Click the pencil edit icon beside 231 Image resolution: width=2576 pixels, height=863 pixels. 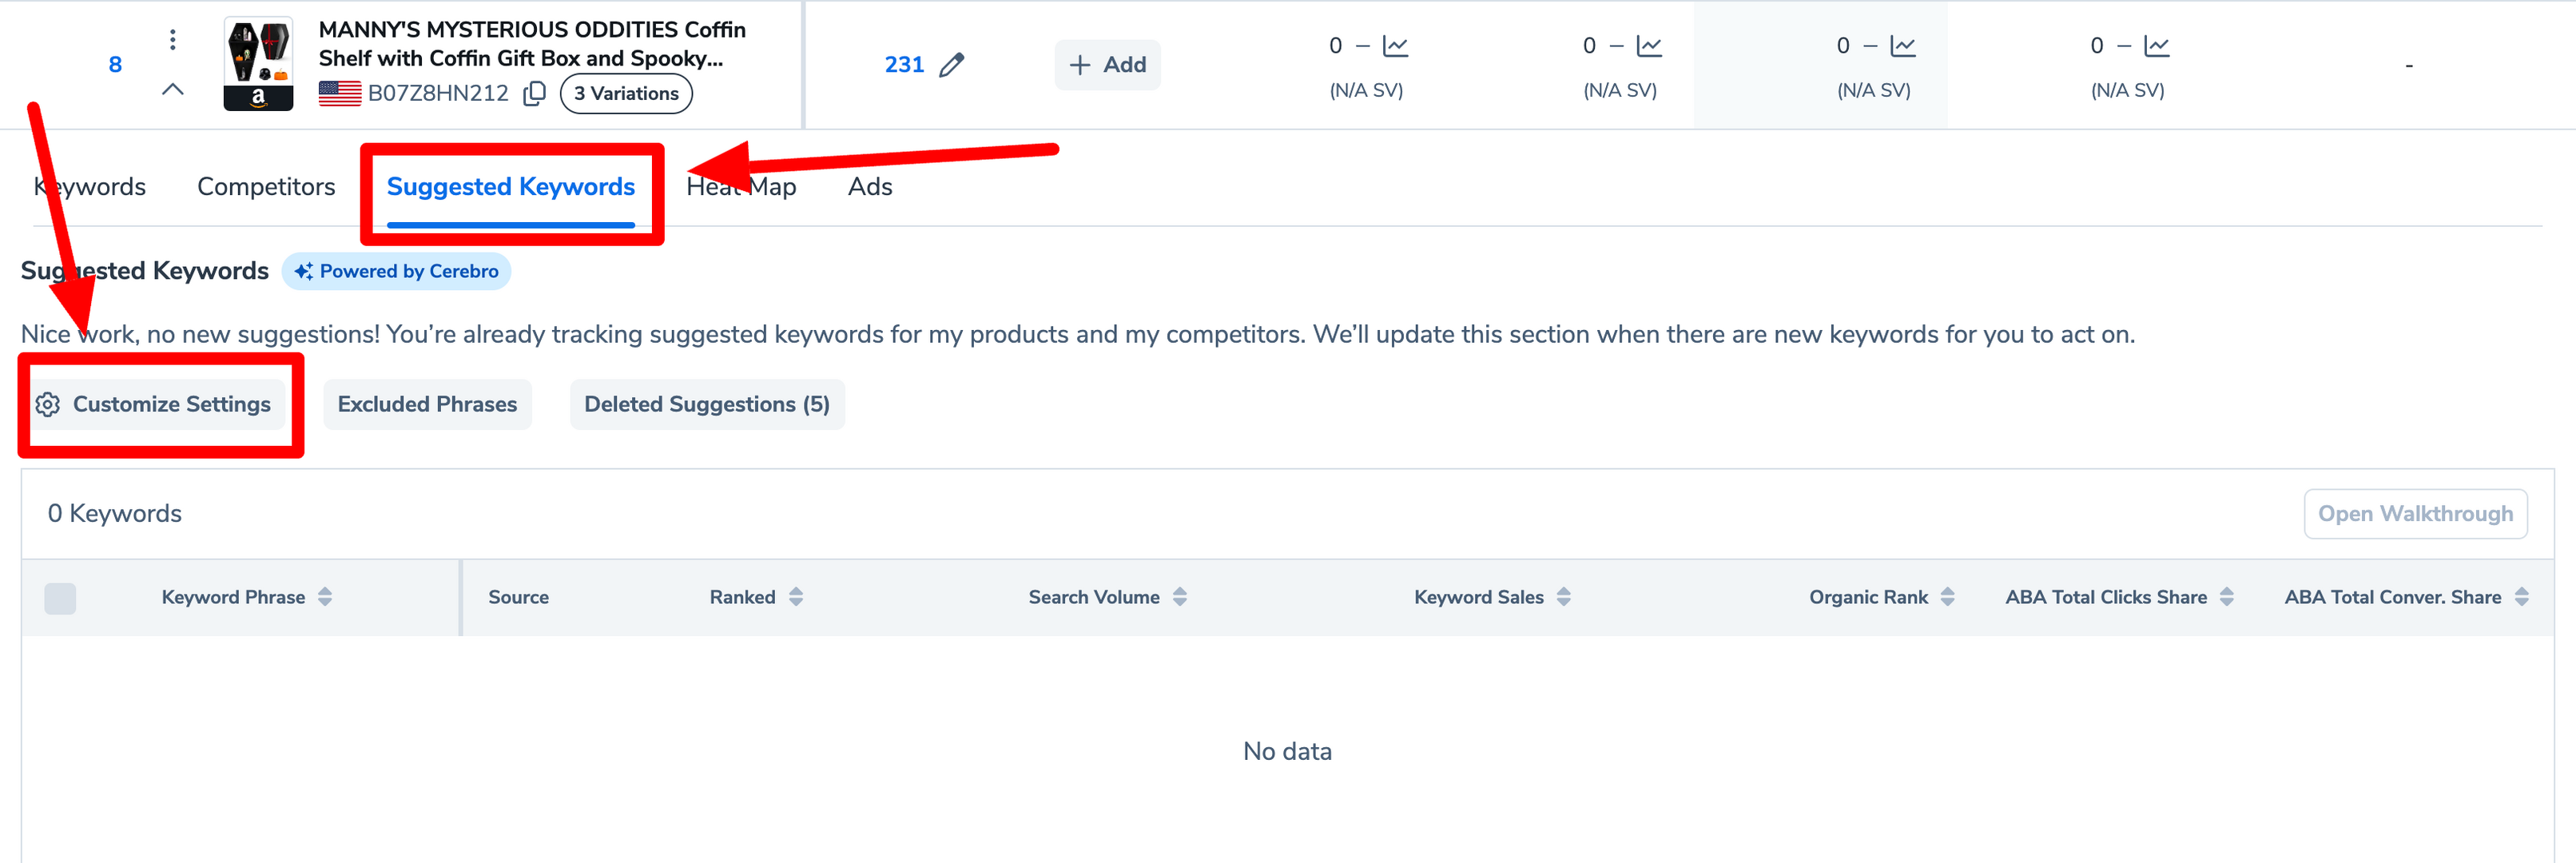coord(952,65)
